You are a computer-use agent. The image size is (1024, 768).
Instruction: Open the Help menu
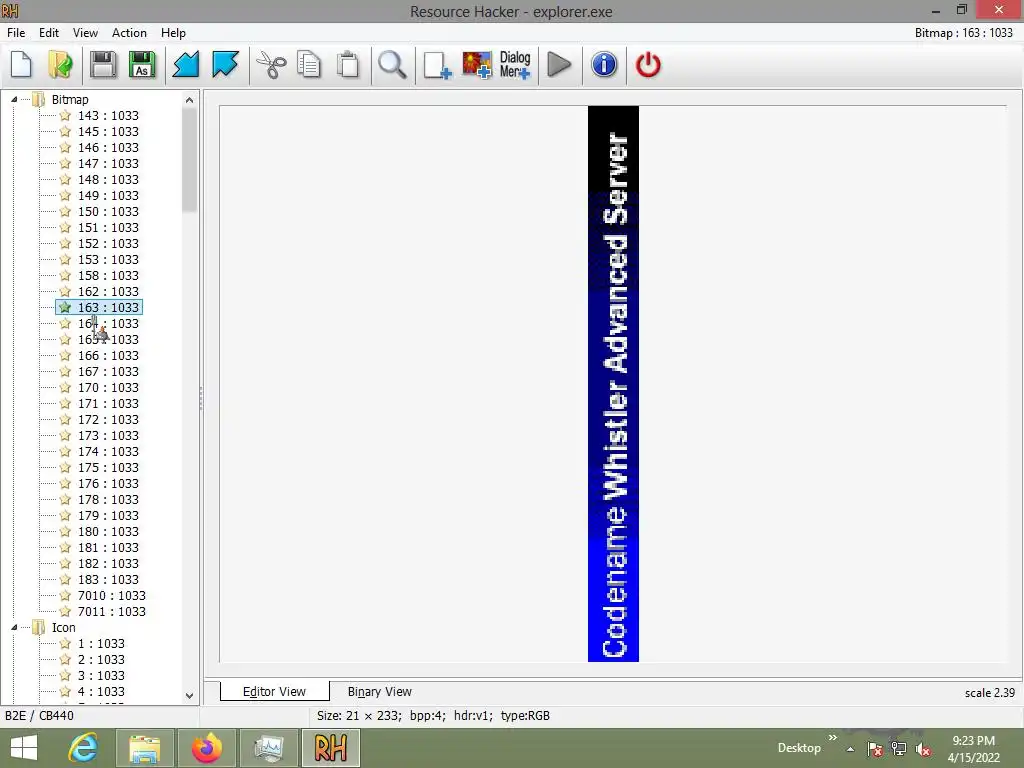tap(173, 33)
